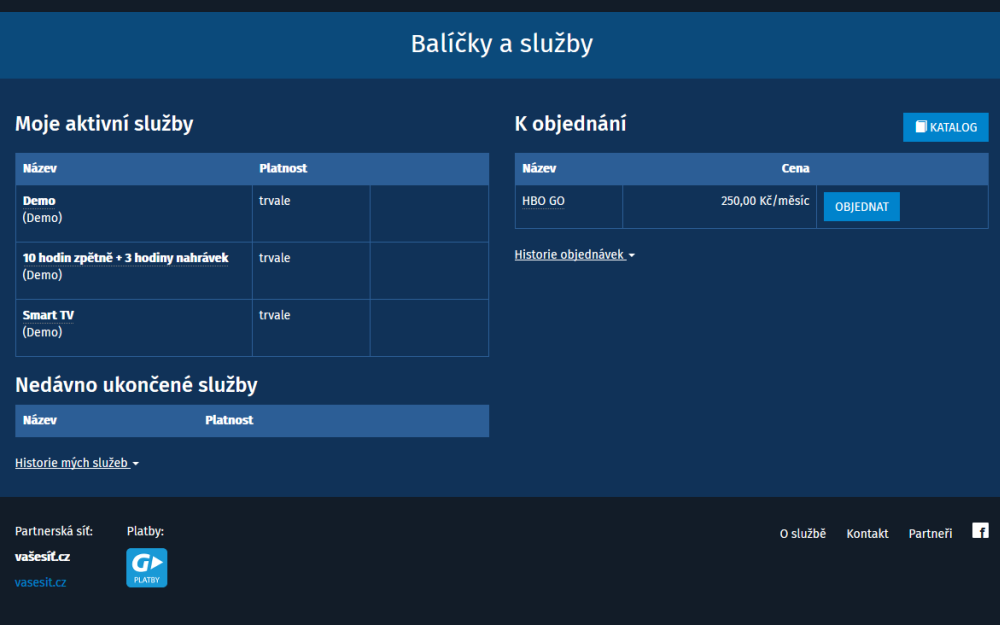Select the Smart TV service row
This screenshot has height=625, width=1000.
click(x=48, y=314)
